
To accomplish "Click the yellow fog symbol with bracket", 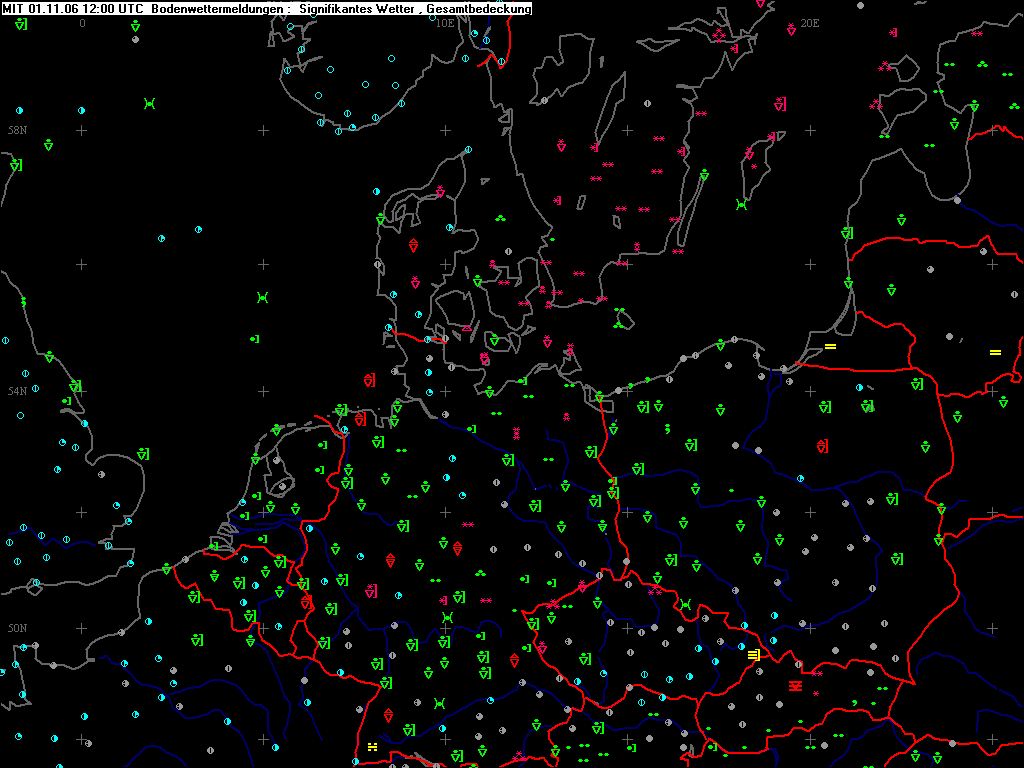I will pyautogui.click(x=754, y=654).
